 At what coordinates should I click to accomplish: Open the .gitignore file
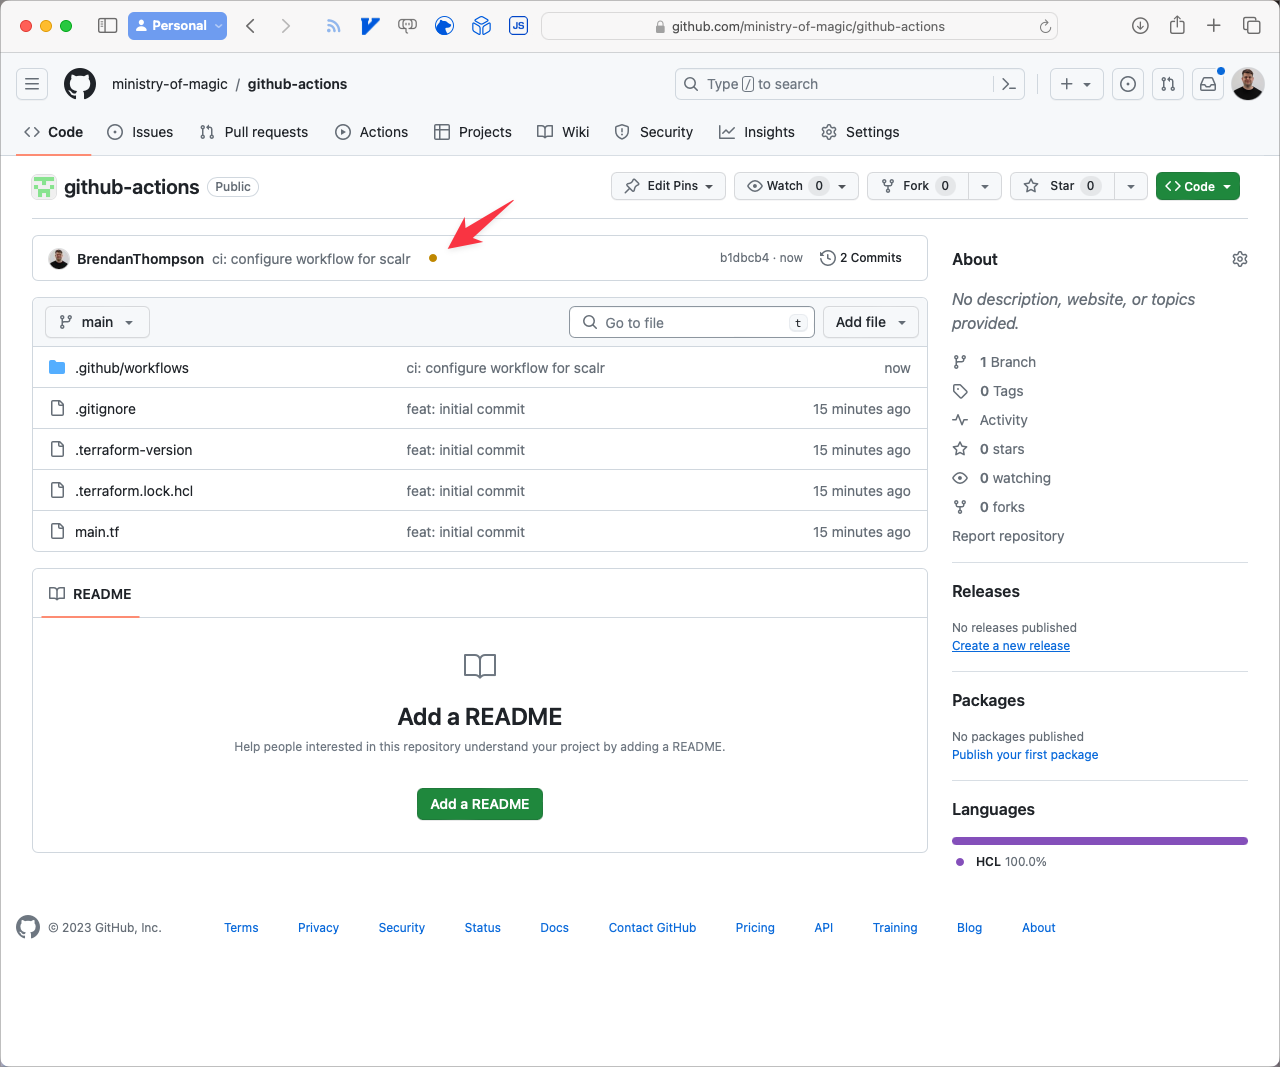coord(105,409)
